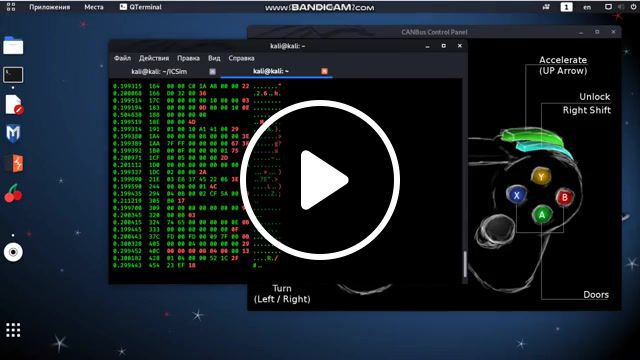Click the Accelerate (UP Arrow) label
This screenshot has height=360, width=640.
coord(563,65)
